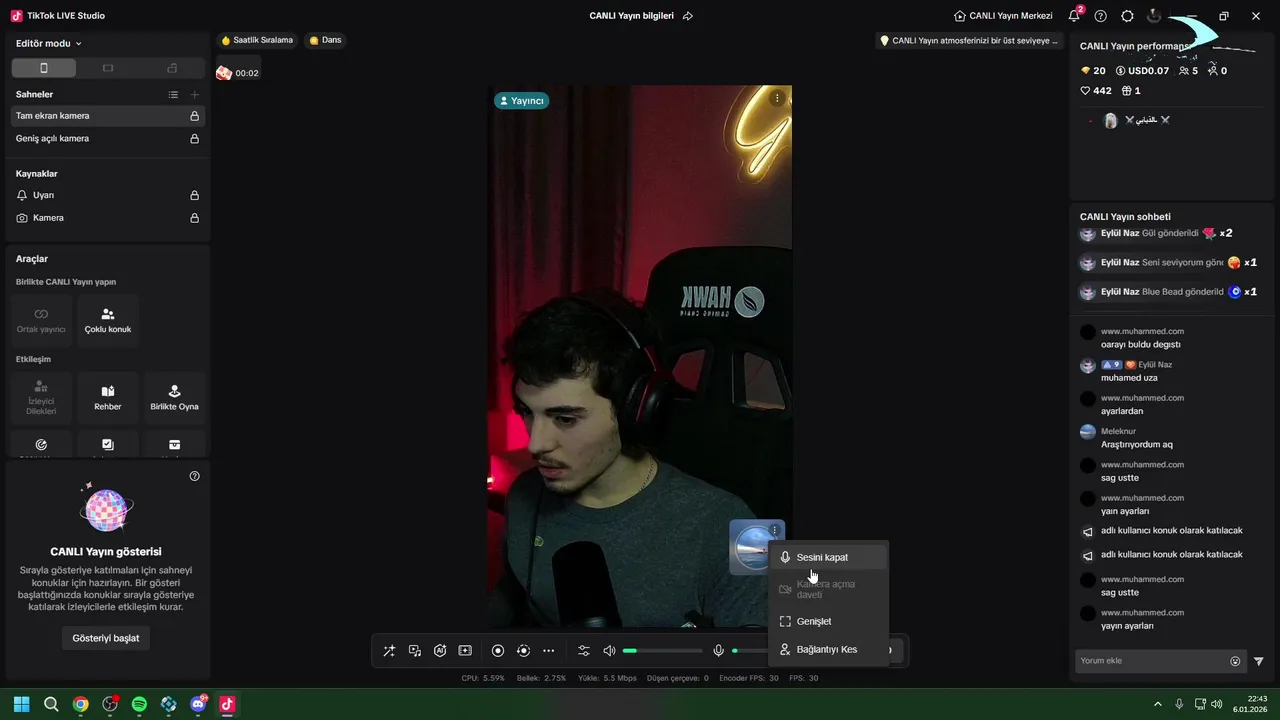Adjust the speaker volume slider

point(662,651)
